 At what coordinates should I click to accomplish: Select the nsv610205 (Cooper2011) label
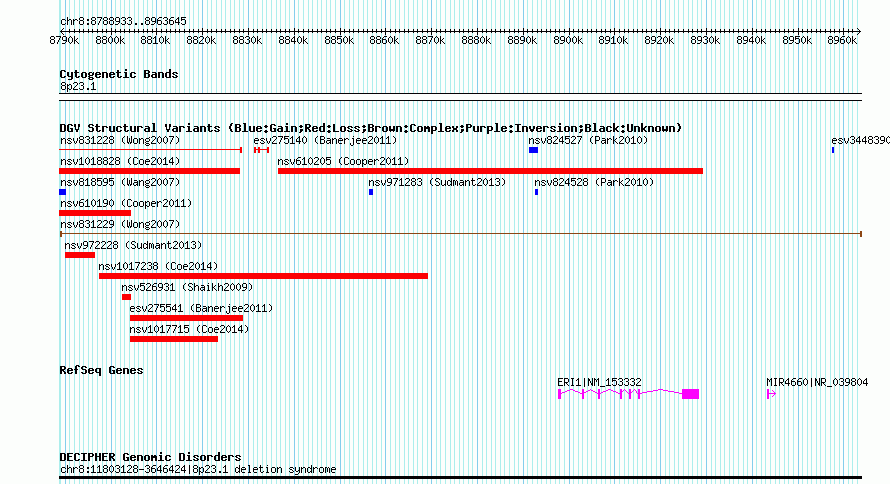(343, 161)
